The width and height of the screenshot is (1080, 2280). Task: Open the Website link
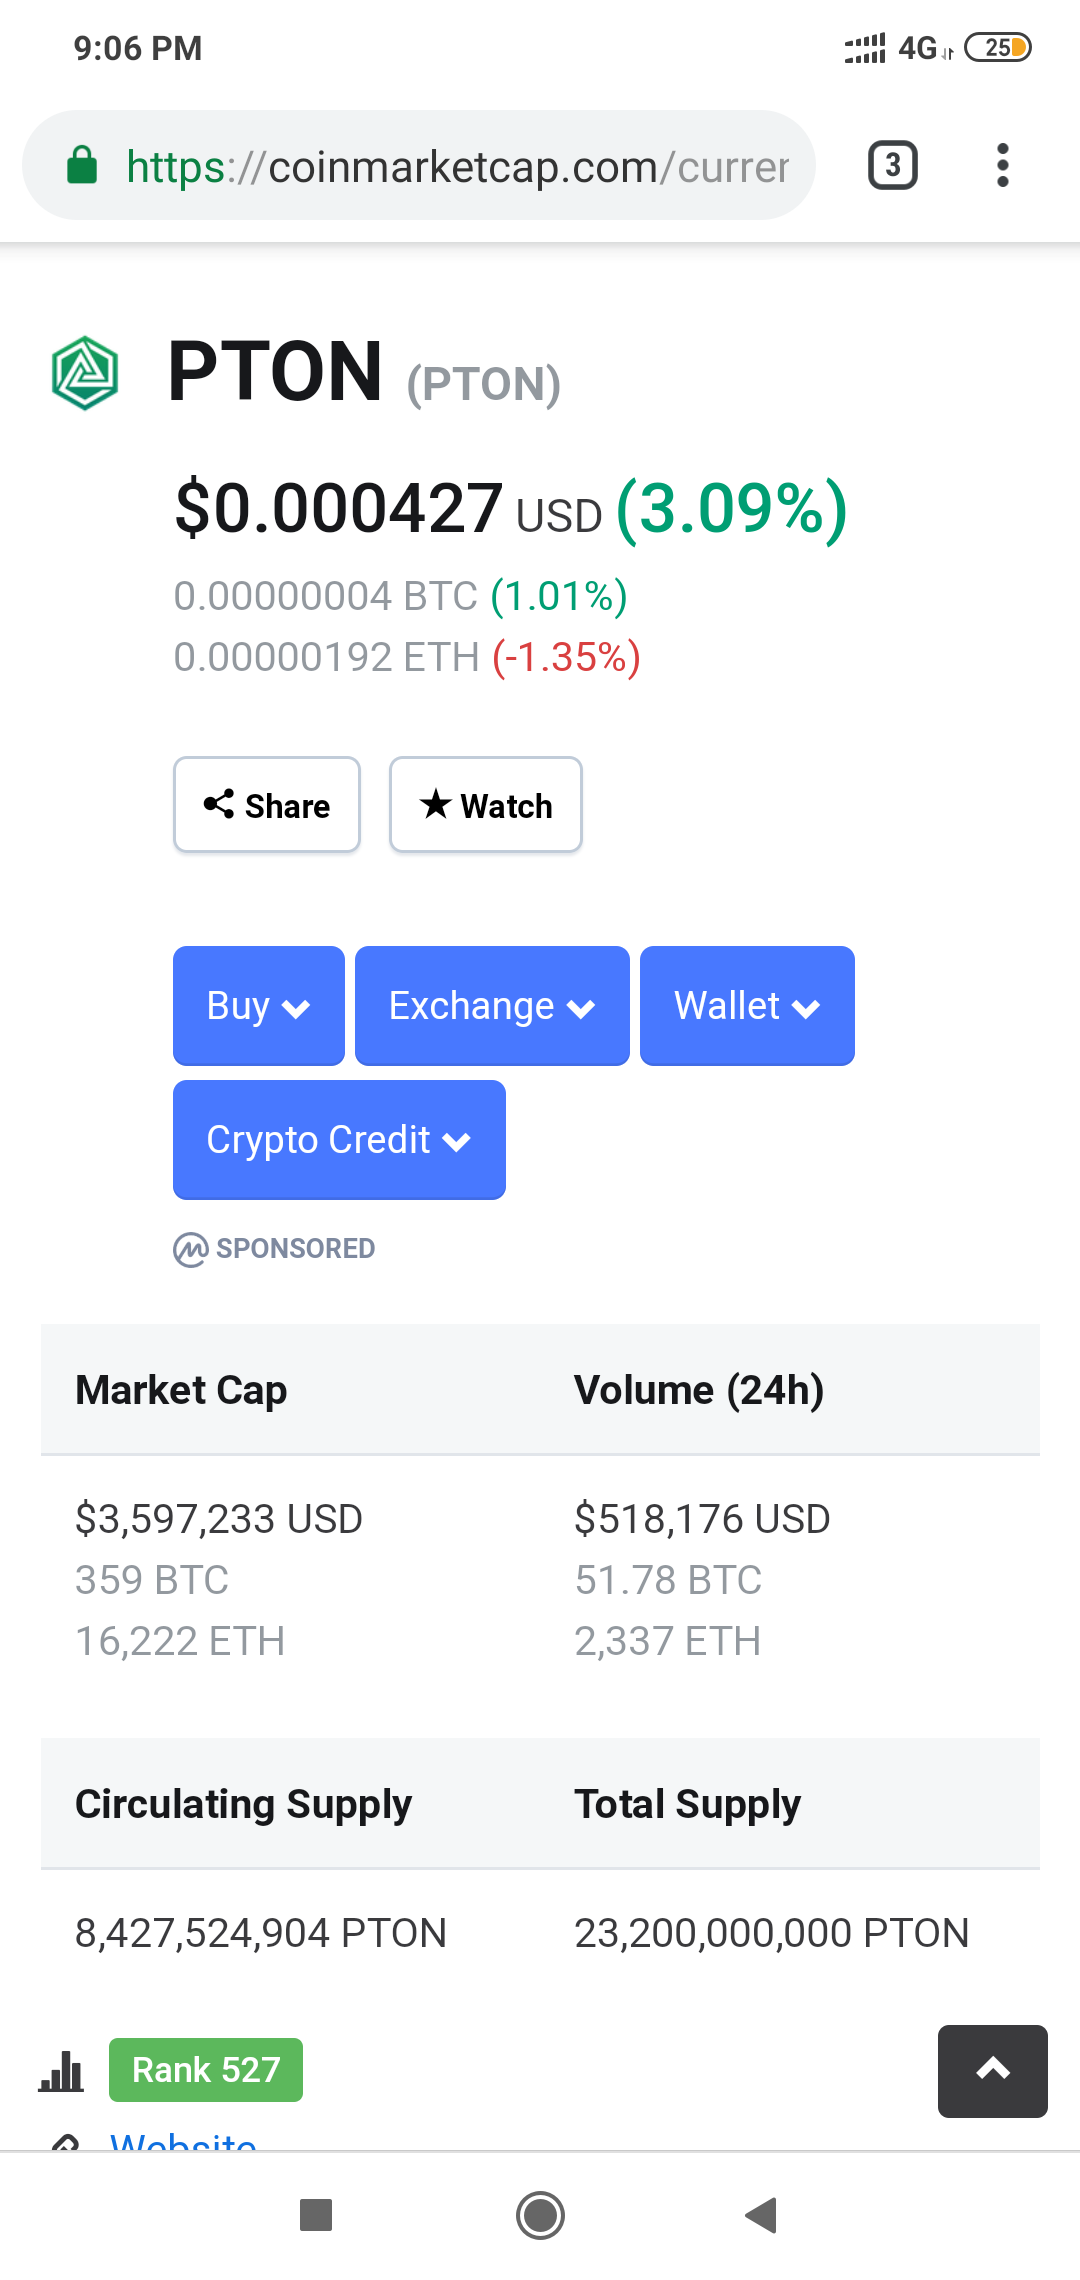(183, 2140)
